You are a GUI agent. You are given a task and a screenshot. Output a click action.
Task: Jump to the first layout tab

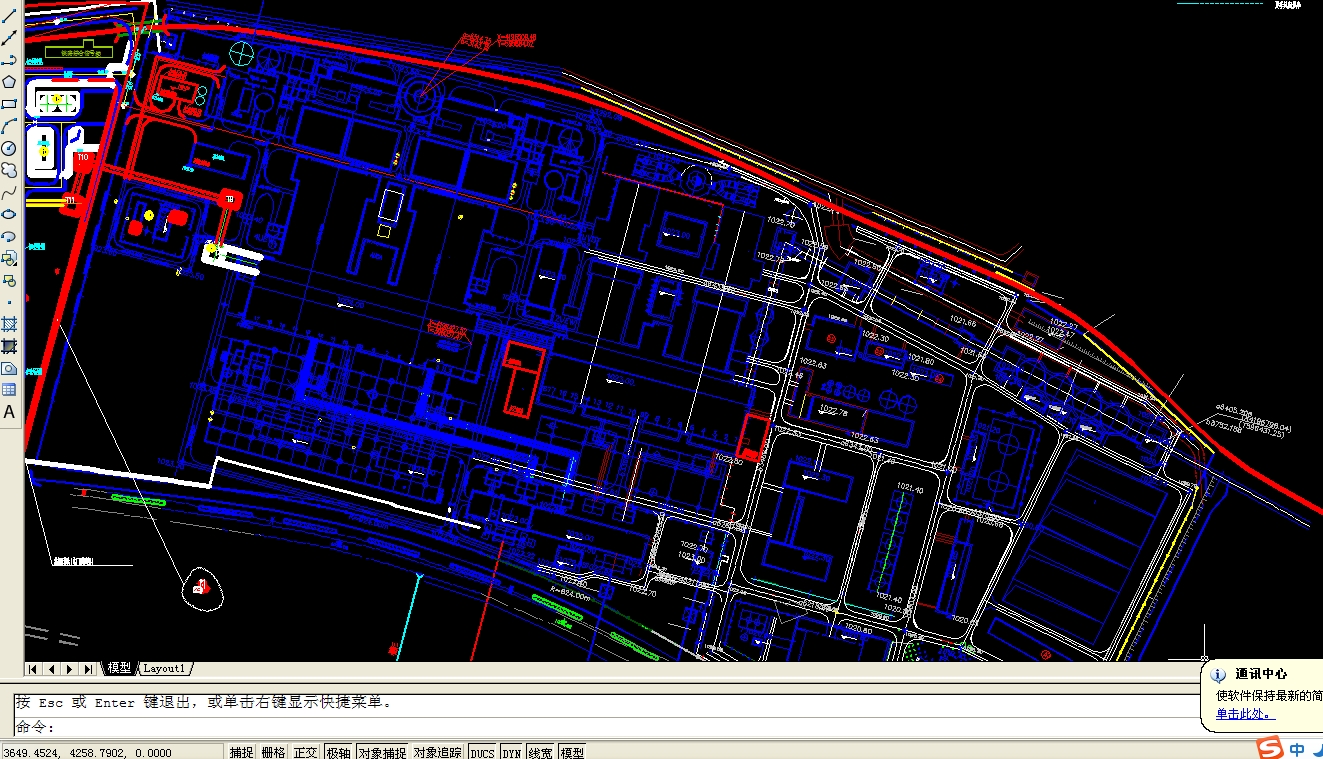point(33,669)
